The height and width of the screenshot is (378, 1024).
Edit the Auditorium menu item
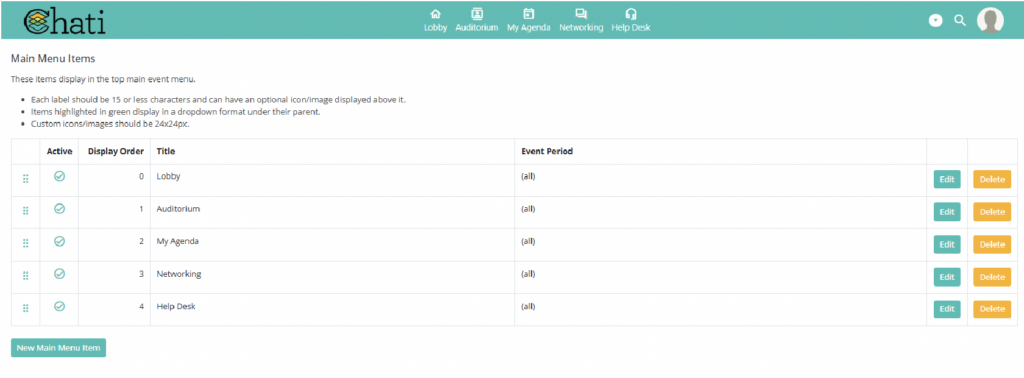tap(947, 212)
